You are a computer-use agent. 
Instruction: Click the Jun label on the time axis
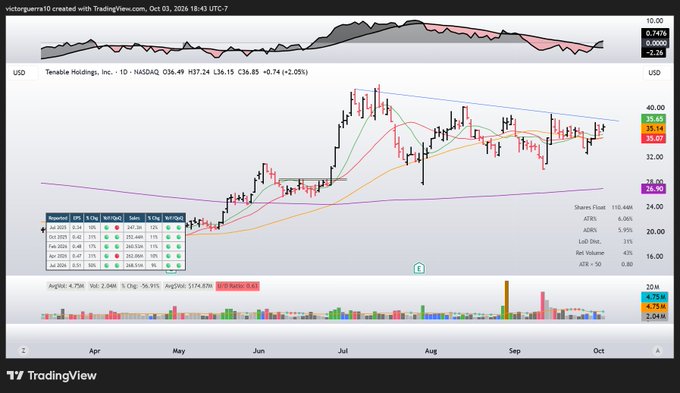(259, 350)
